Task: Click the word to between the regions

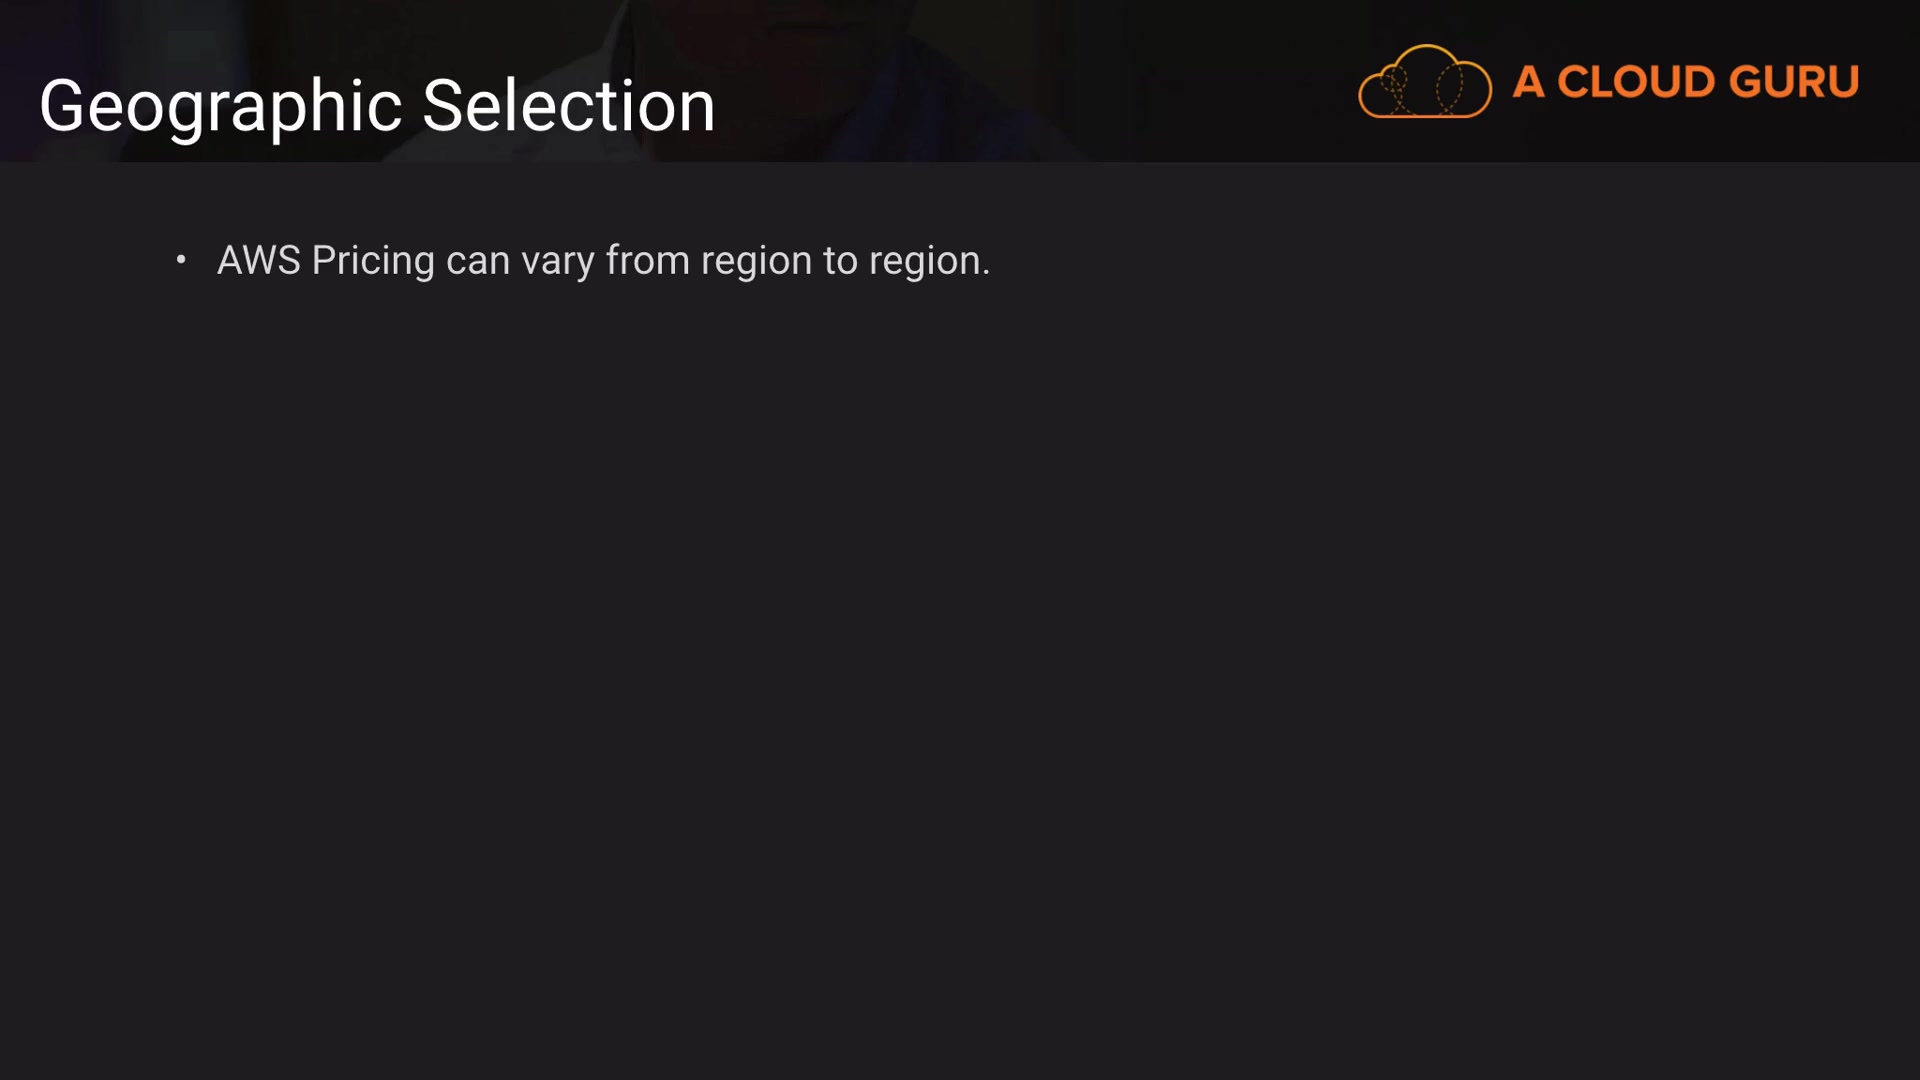Action: [840, 260]
